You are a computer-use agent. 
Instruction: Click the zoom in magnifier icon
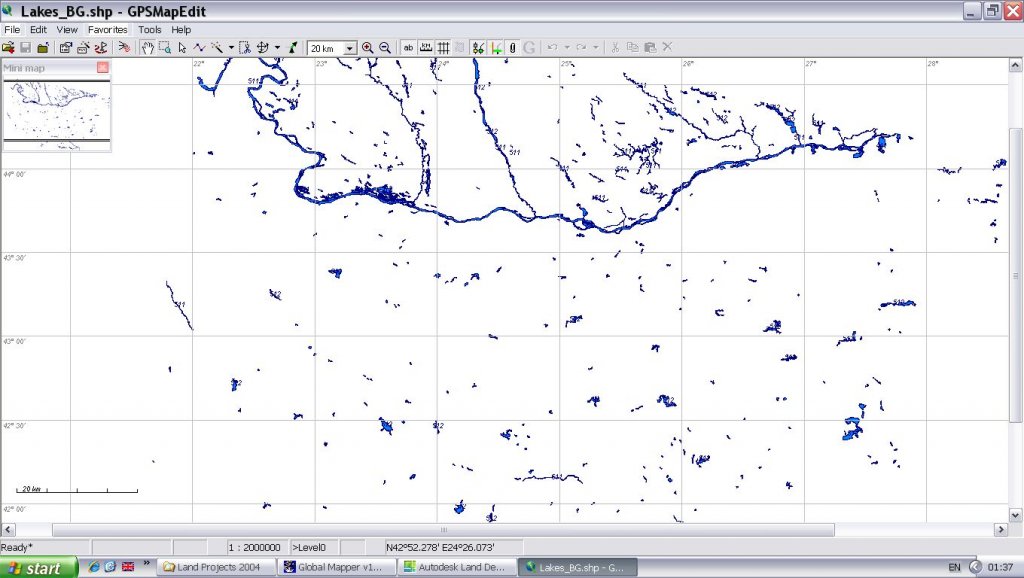pyautogui.click(x=368, y=47)
